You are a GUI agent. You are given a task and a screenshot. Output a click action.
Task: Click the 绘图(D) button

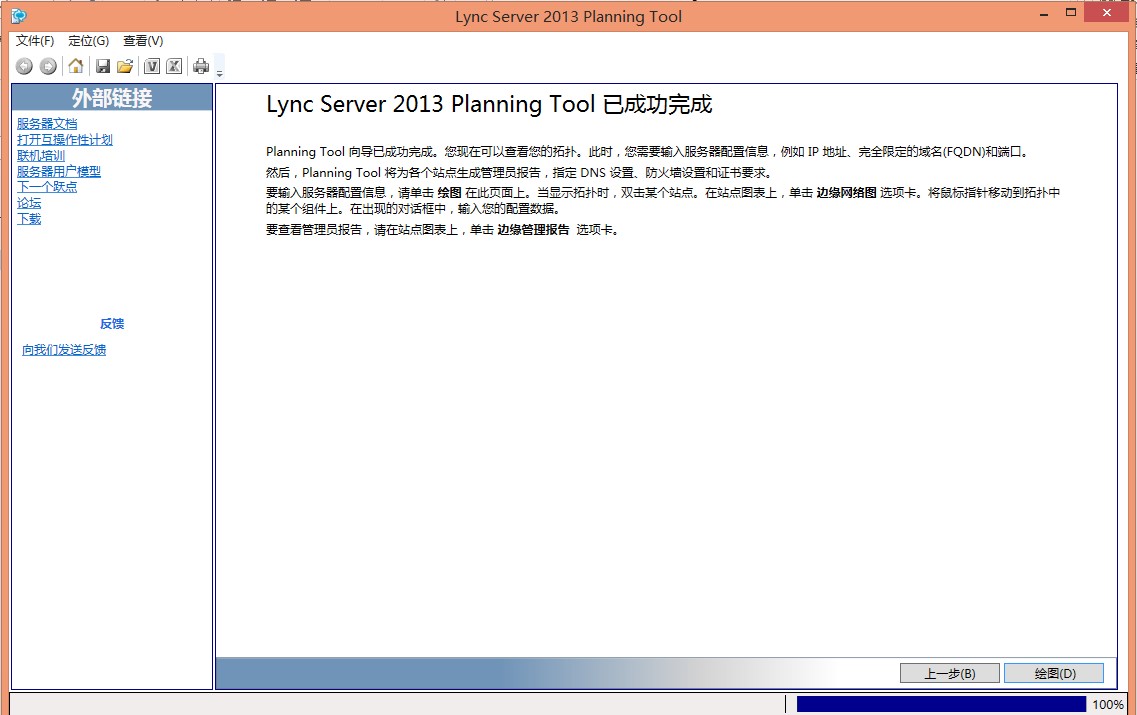[x=1054, y=673]
